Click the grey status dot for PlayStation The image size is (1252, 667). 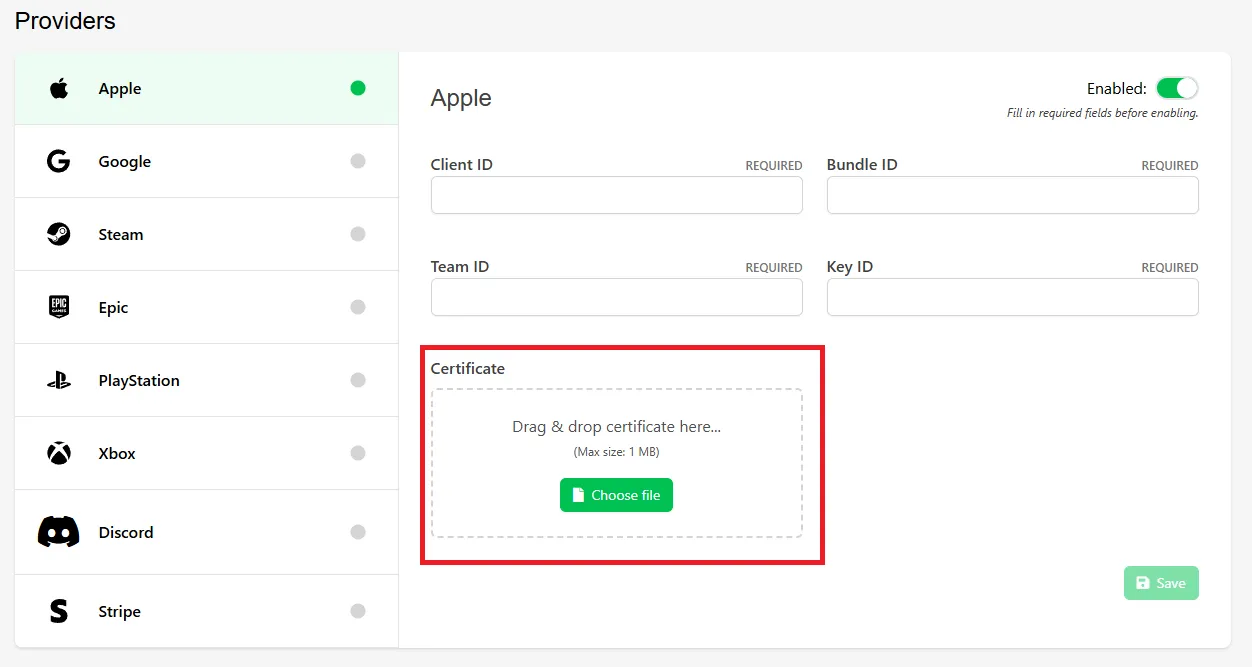coord(358,380)
